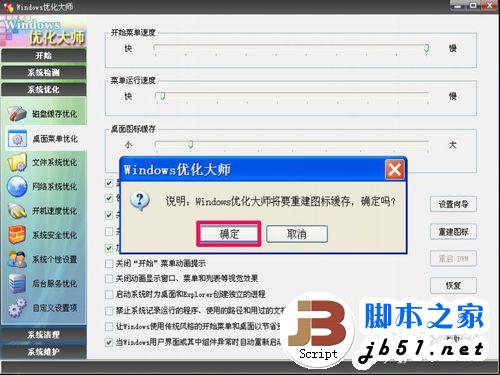The height and width of the screenshot is (375, 500).
Task: Enable 关闭动画显示窗口、菜单和列表等视觉效果 checkbox
Action: click(109, 279)
